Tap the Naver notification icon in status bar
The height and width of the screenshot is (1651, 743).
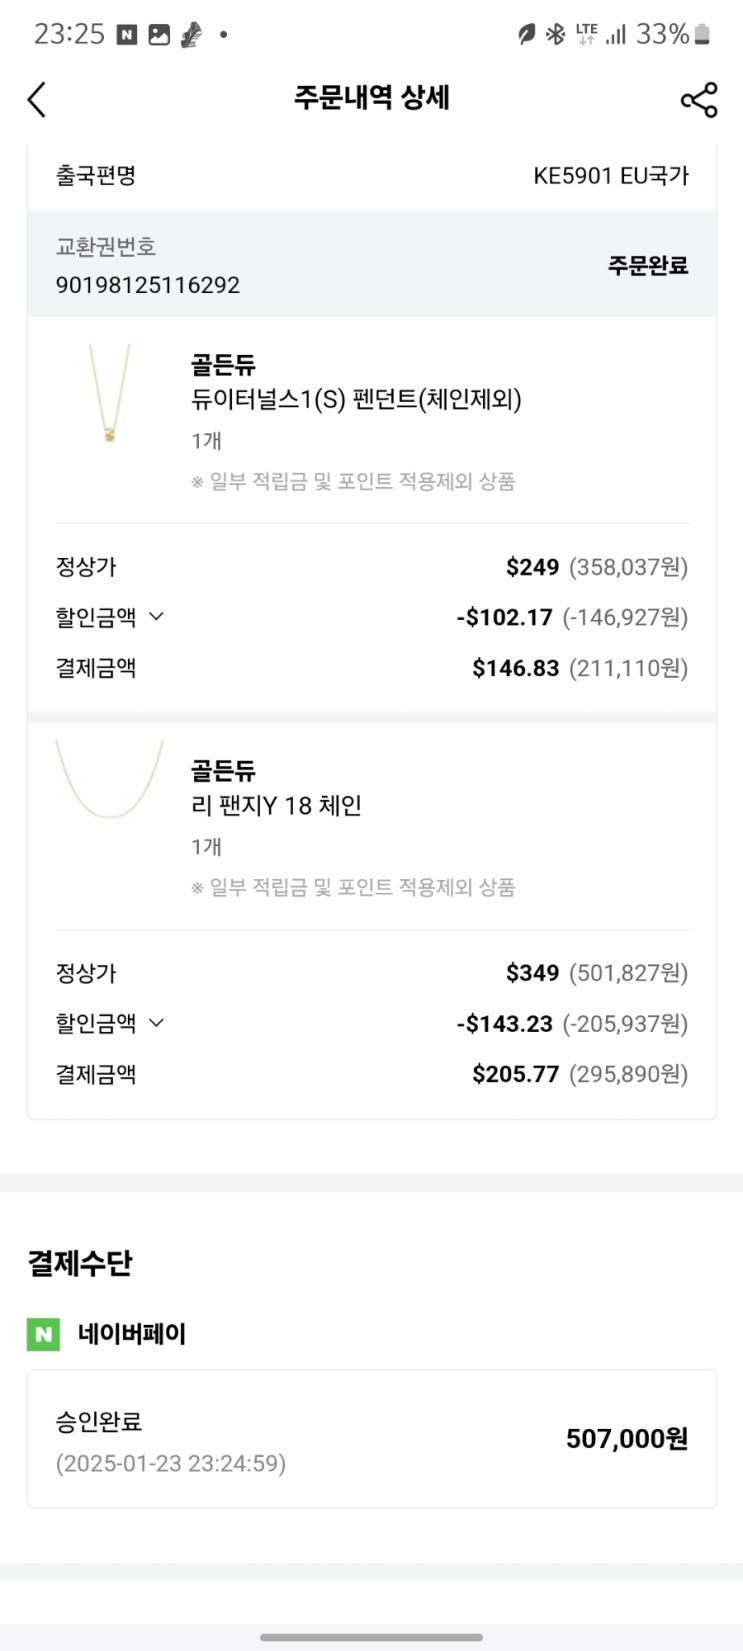click(x=127, y=35)
